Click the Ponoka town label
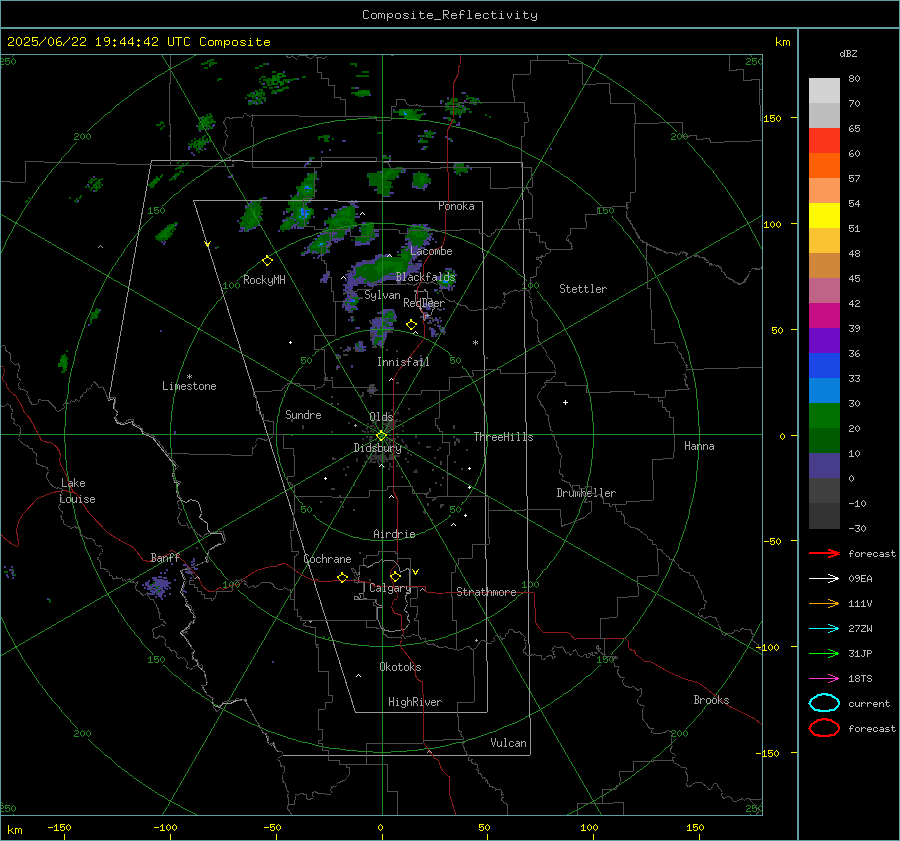The image size is (900, 841). click(x=456, y=206)
